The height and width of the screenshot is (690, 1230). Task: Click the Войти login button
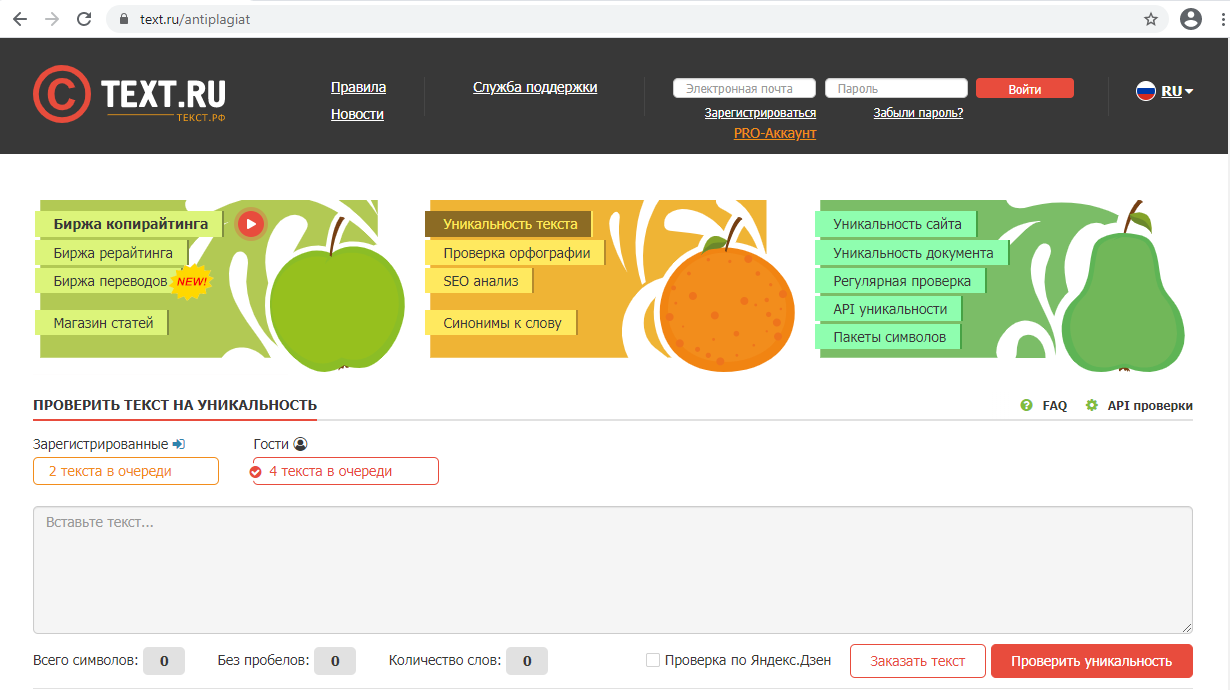coord(1024,89)
